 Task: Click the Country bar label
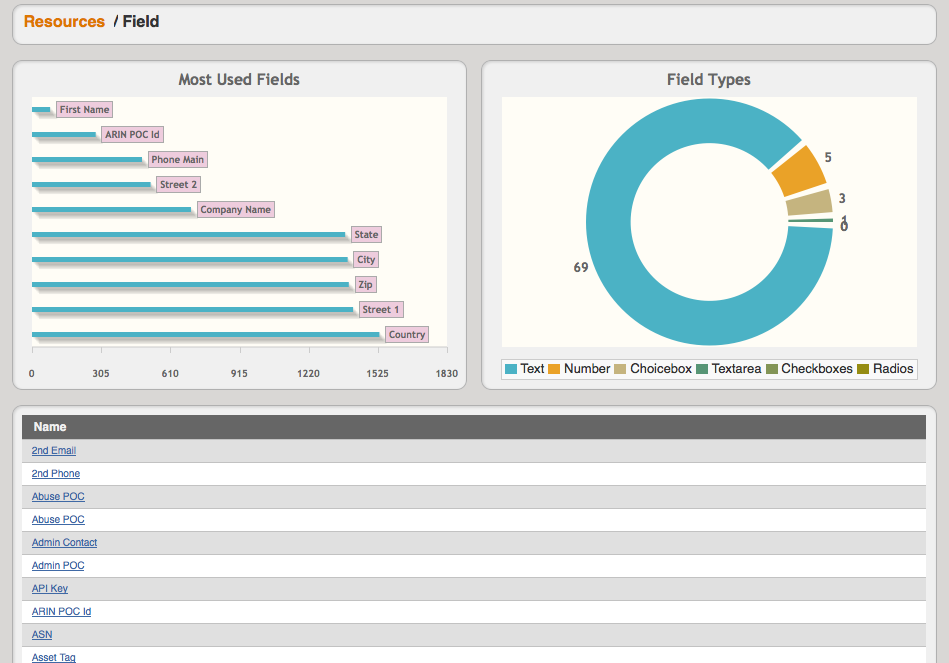[407, 335]
